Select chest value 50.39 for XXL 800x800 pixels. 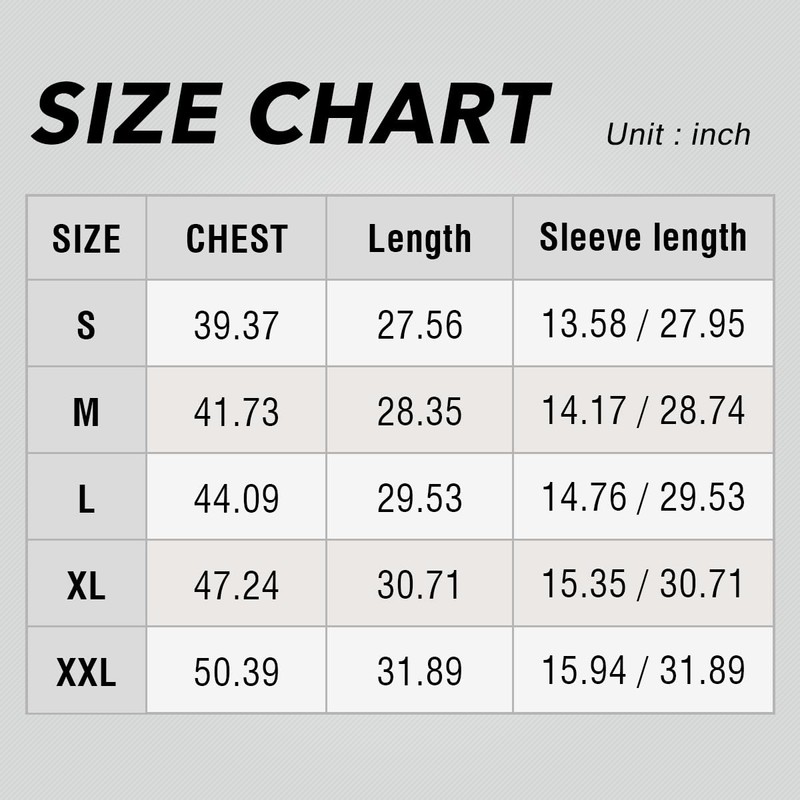[x=237, y=673]
